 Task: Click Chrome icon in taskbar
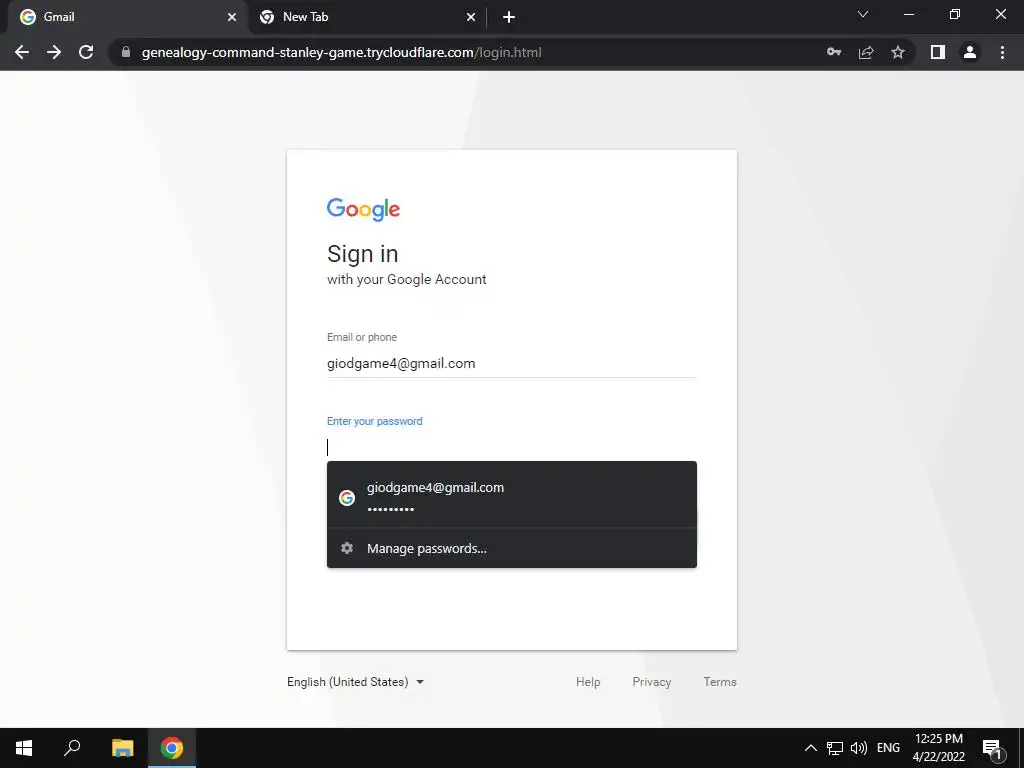[x=172, y=748]
